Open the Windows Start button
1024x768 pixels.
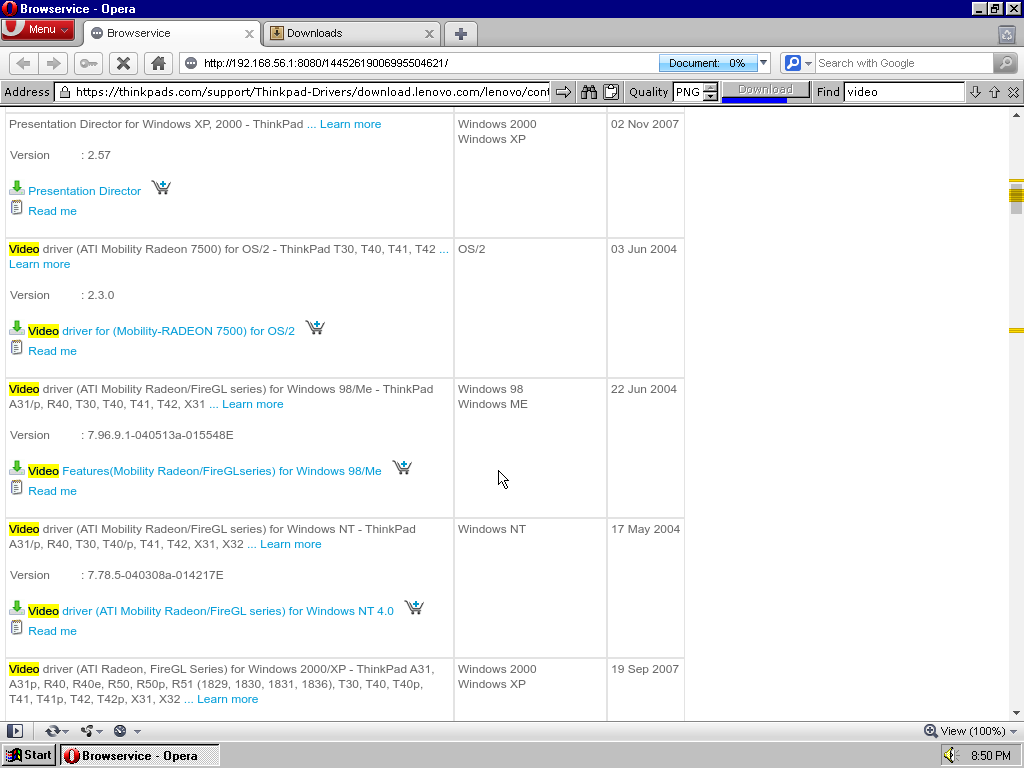pyautogui.click(x=28, y=756)
